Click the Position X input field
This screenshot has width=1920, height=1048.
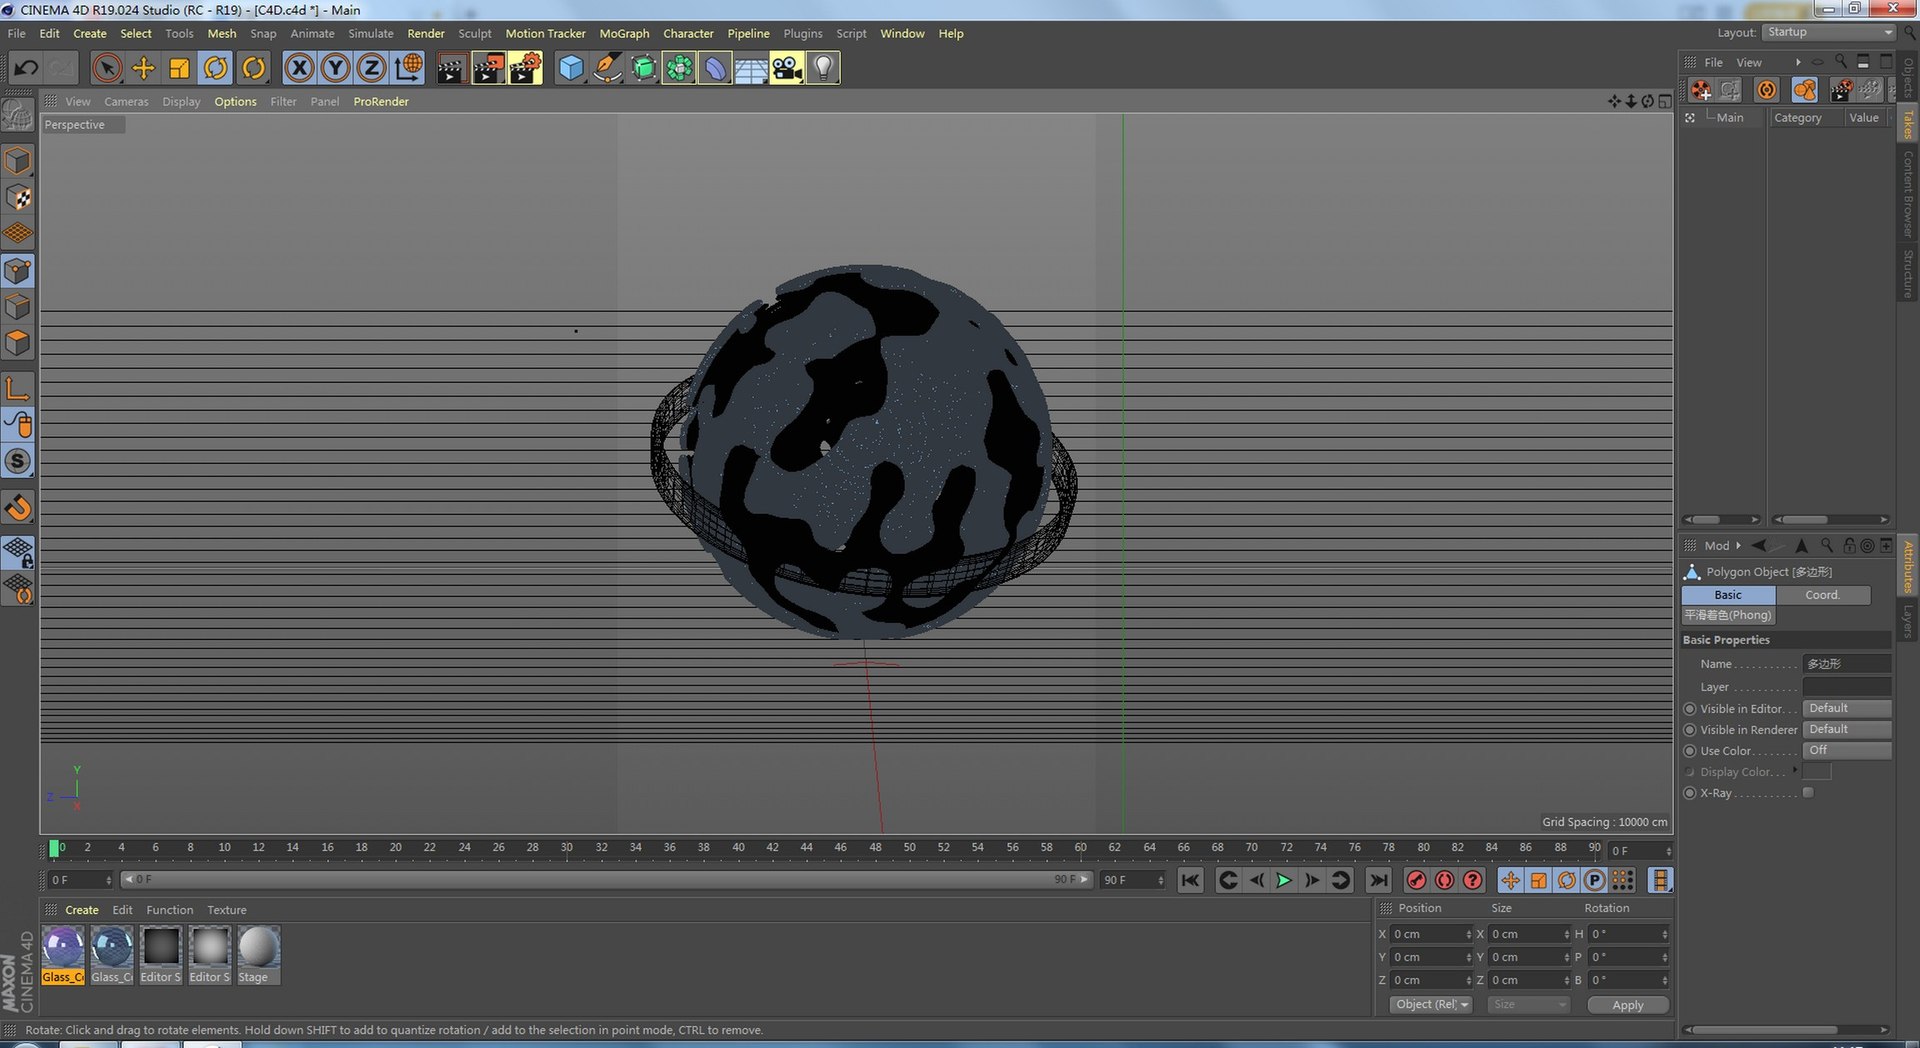click(x=1432, y=934)
